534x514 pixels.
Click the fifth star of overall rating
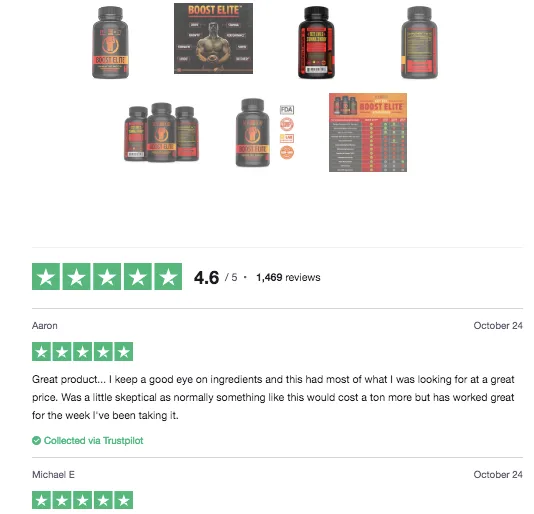[168, 277]
